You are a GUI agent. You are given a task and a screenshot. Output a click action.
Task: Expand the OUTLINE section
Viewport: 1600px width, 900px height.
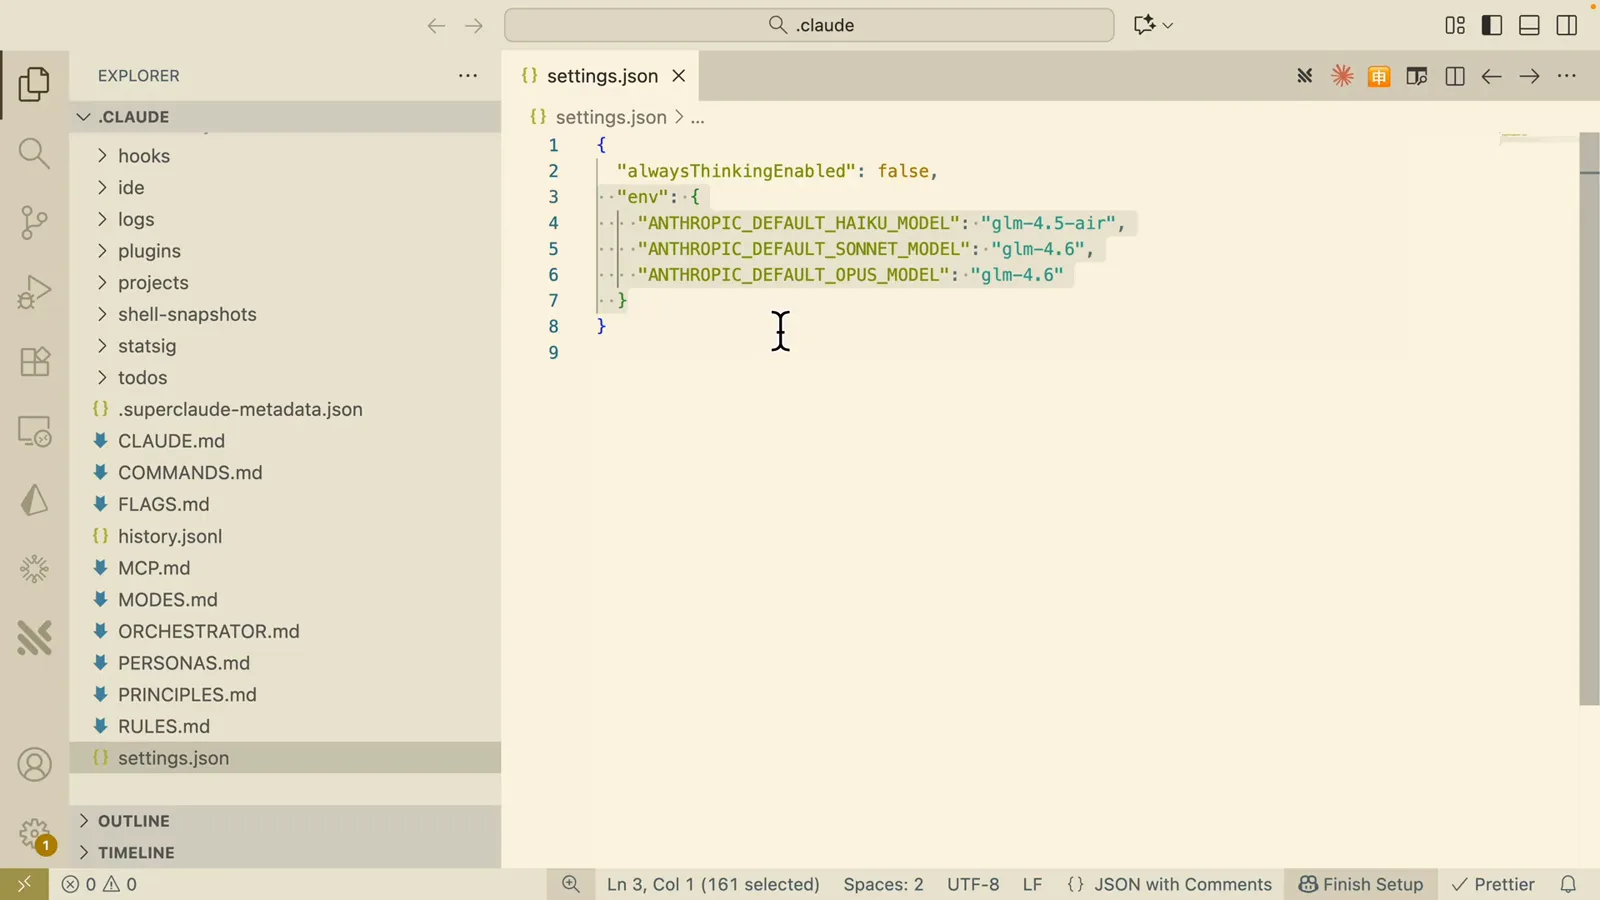click(x=285, y=821)
